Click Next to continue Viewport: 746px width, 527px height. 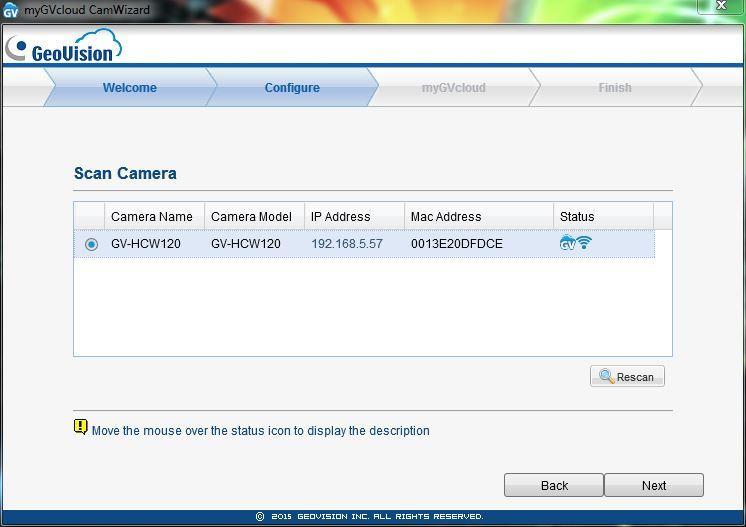(x=654, y=485)
